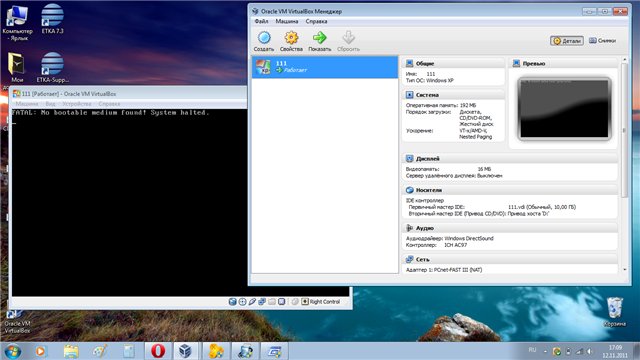Open VM settings via Свойства gear icon

291,38
